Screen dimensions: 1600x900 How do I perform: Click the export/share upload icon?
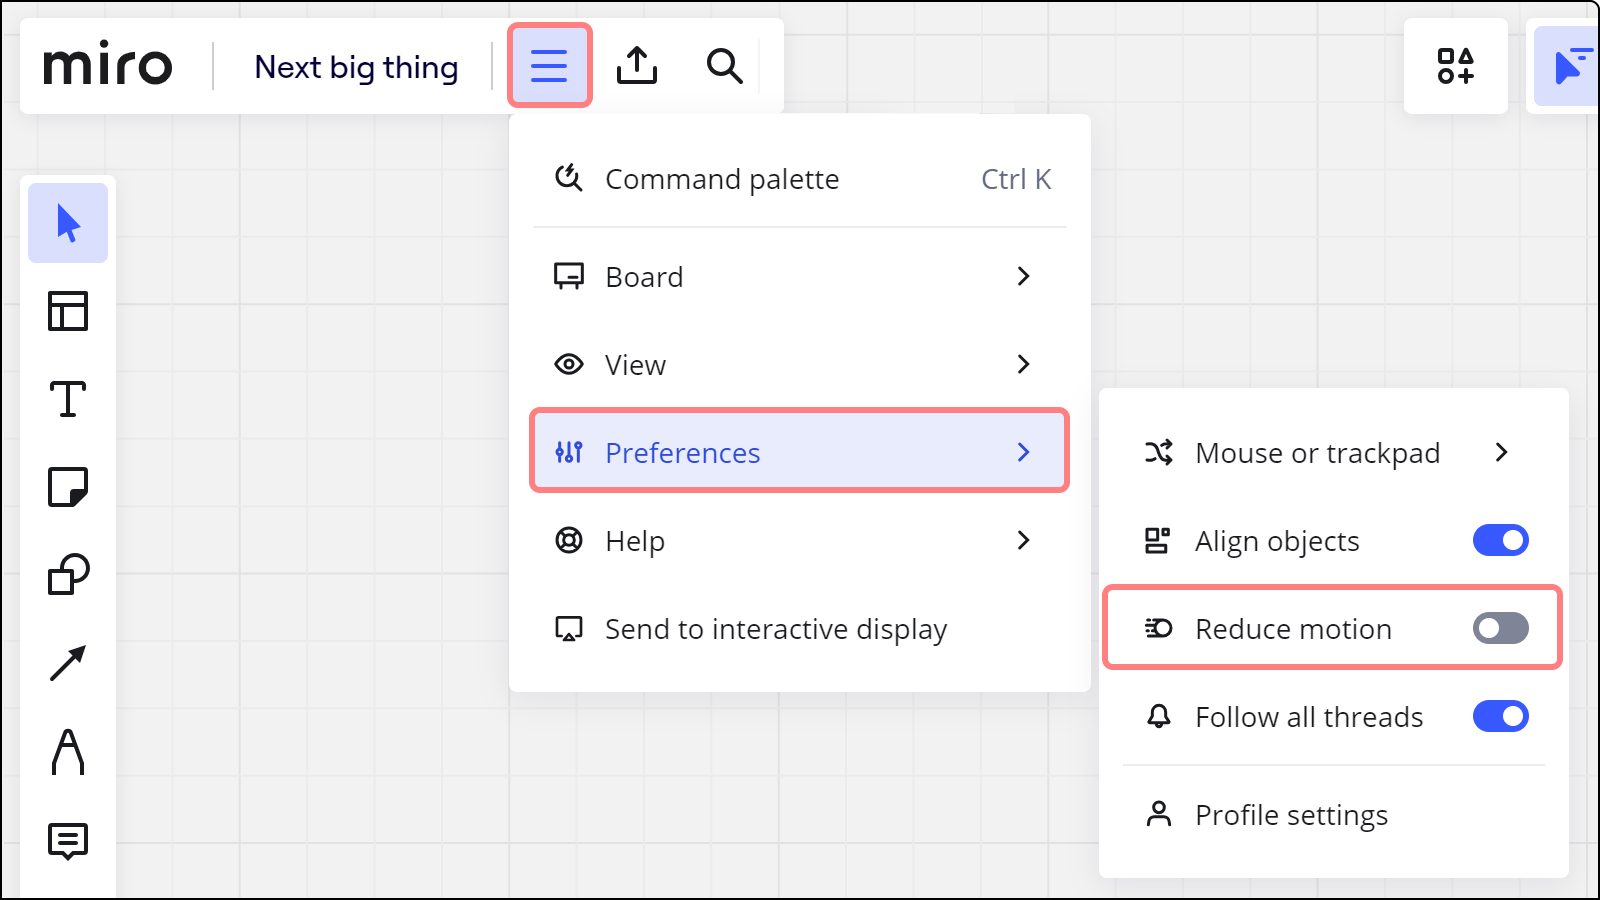637,66
